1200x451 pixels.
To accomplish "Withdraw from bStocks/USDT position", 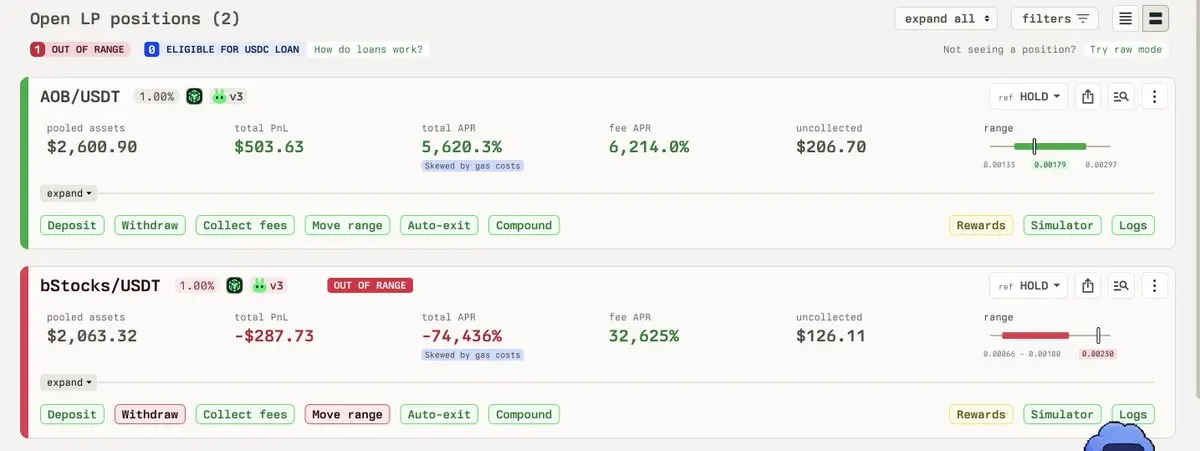I will tap(150, 414).
